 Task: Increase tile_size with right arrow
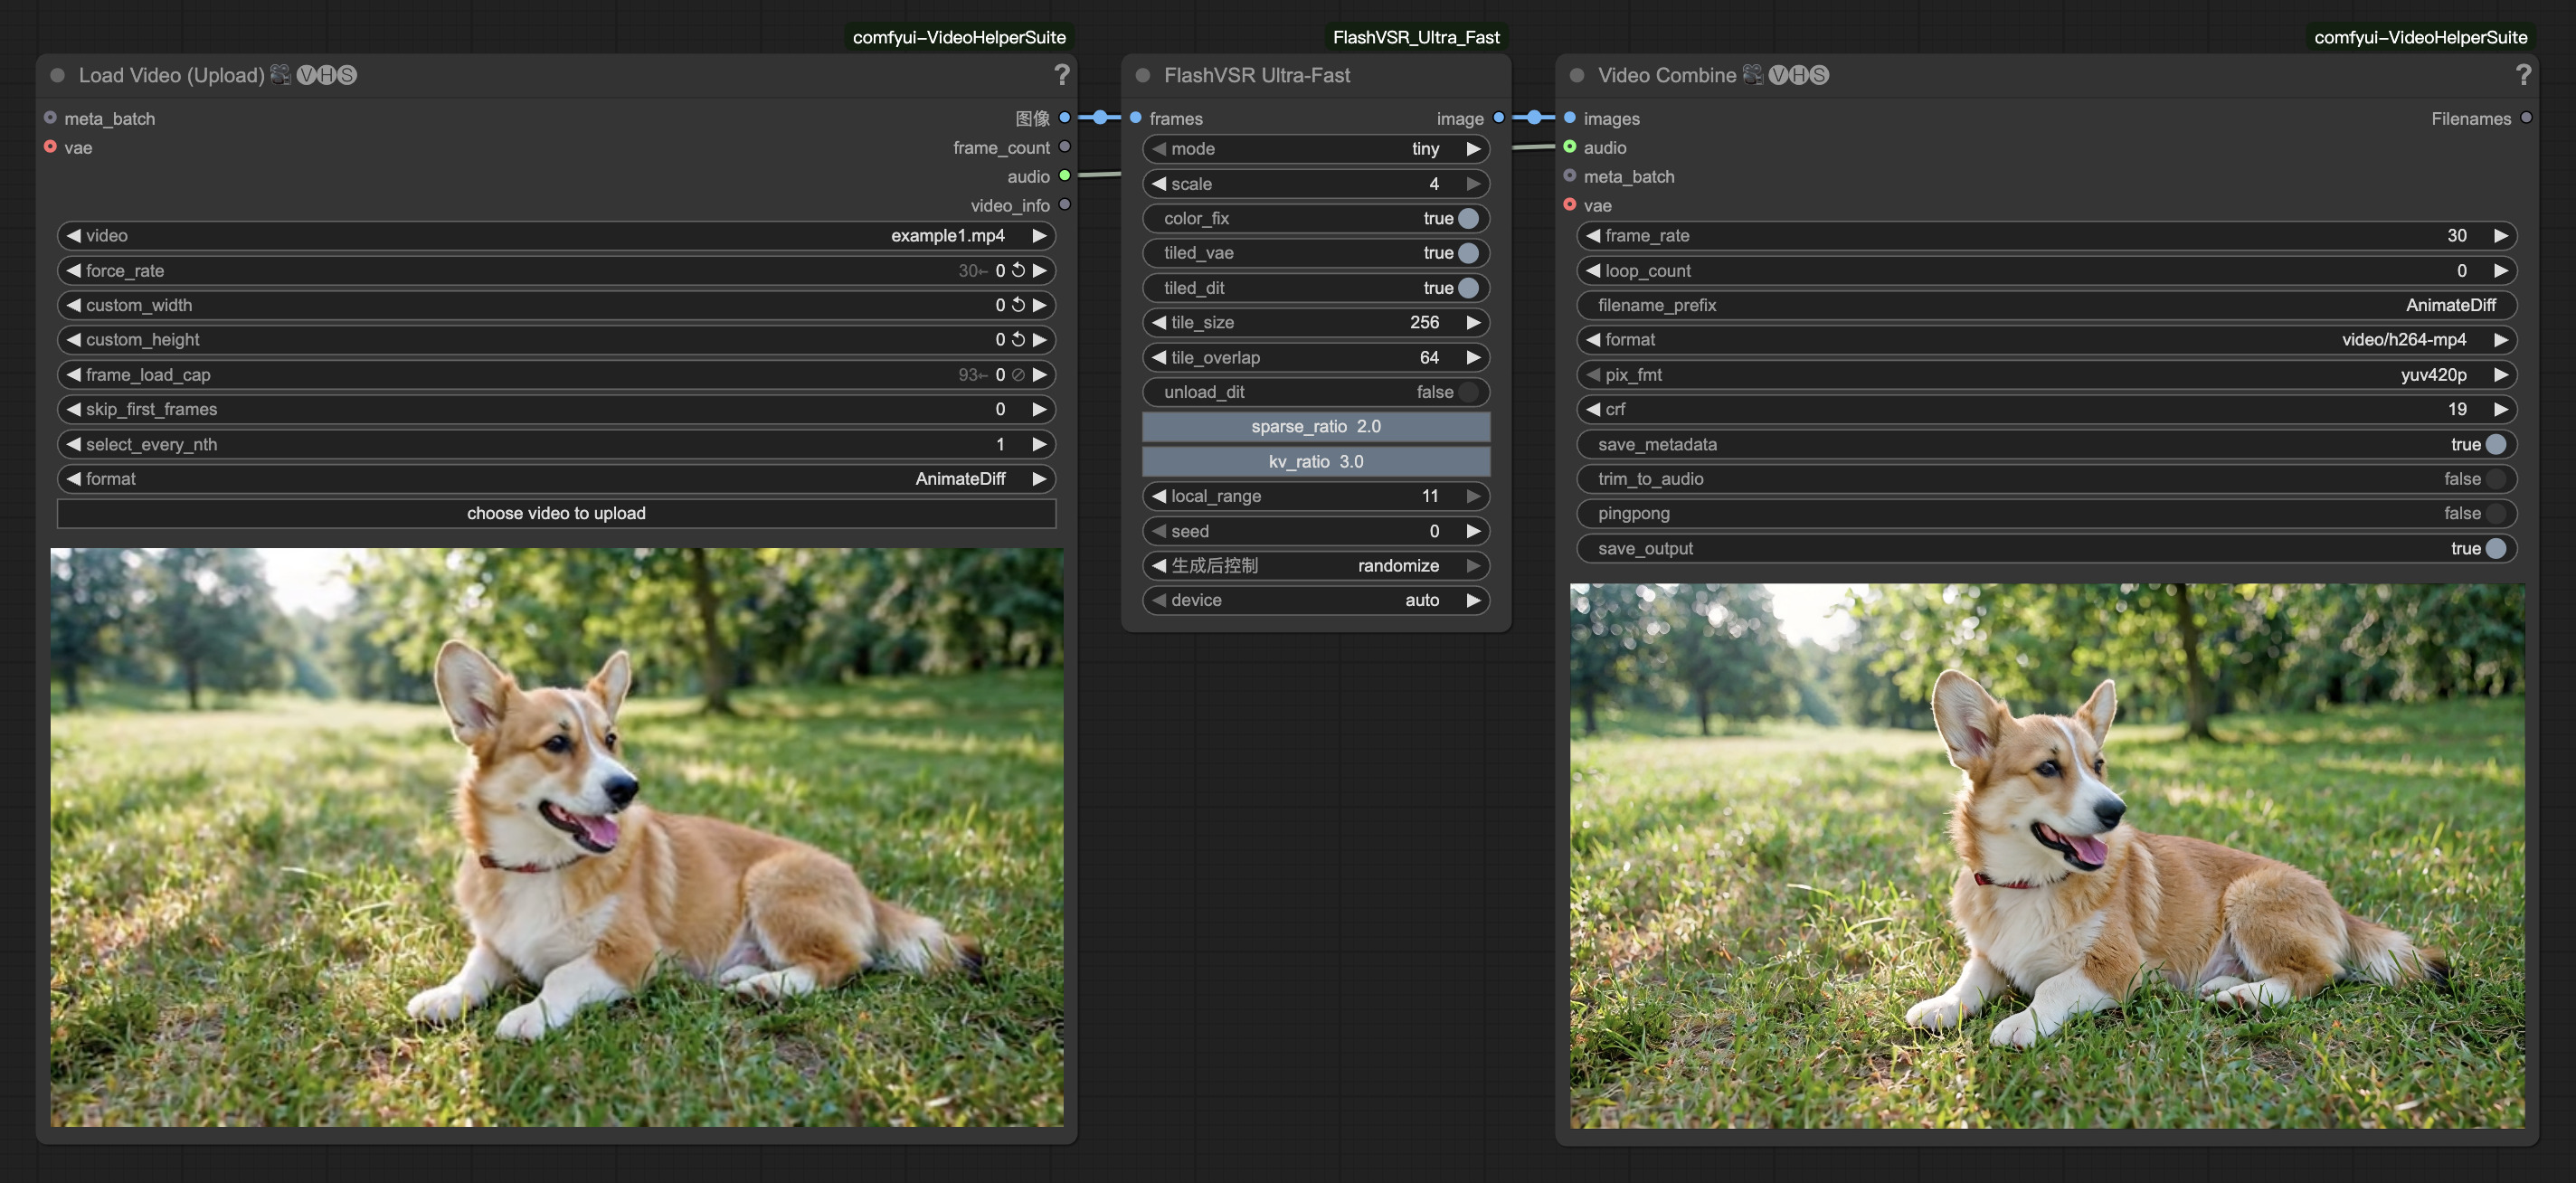(x=1473, y=322)
